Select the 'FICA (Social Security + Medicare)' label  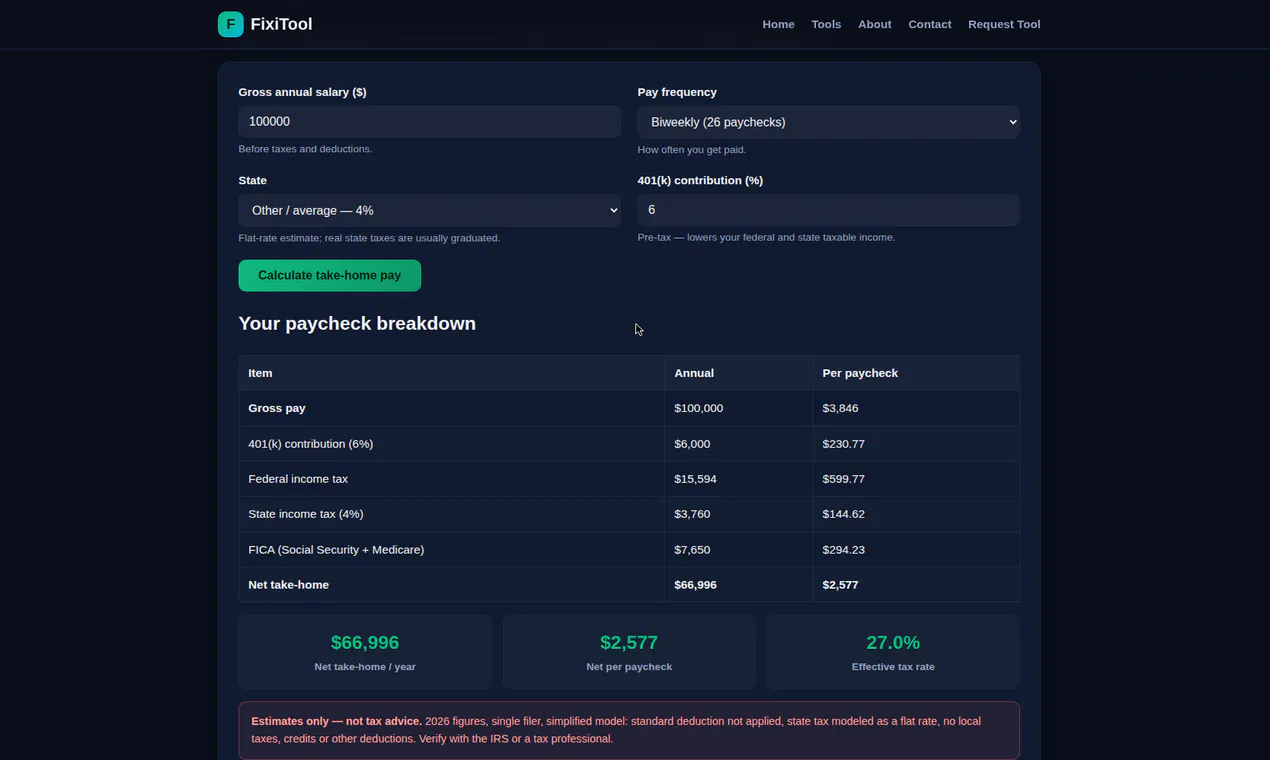(x=336, y=550)
